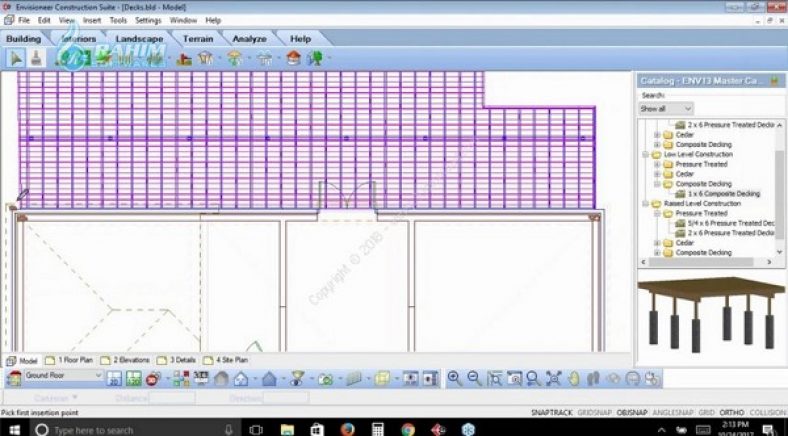This screenshot has width=788, height=436.
Task: Click the deck 3D preview thumbnail
Action: tap(711, 314)
